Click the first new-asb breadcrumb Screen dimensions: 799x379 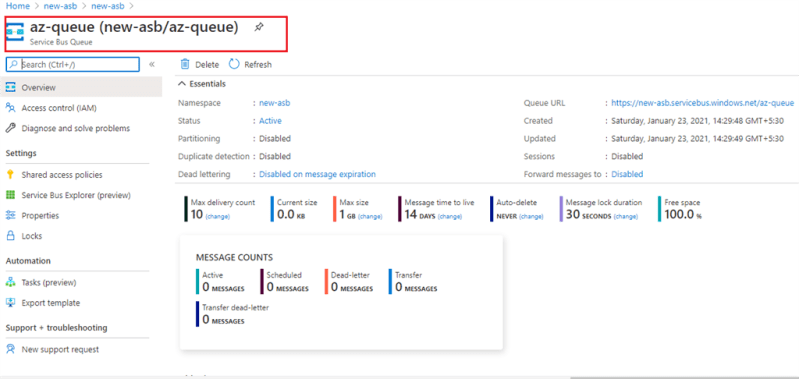[61, 6]
